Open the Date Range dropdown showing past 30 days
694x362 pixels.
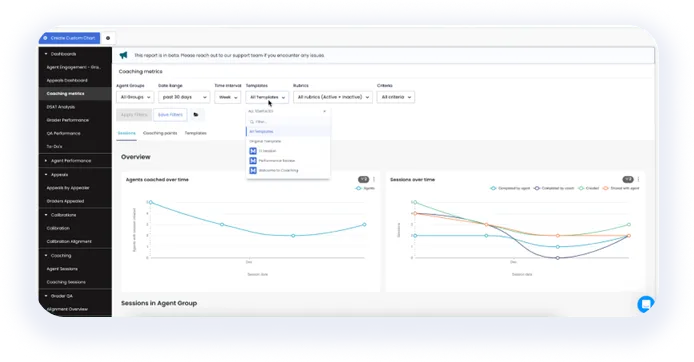184,97
